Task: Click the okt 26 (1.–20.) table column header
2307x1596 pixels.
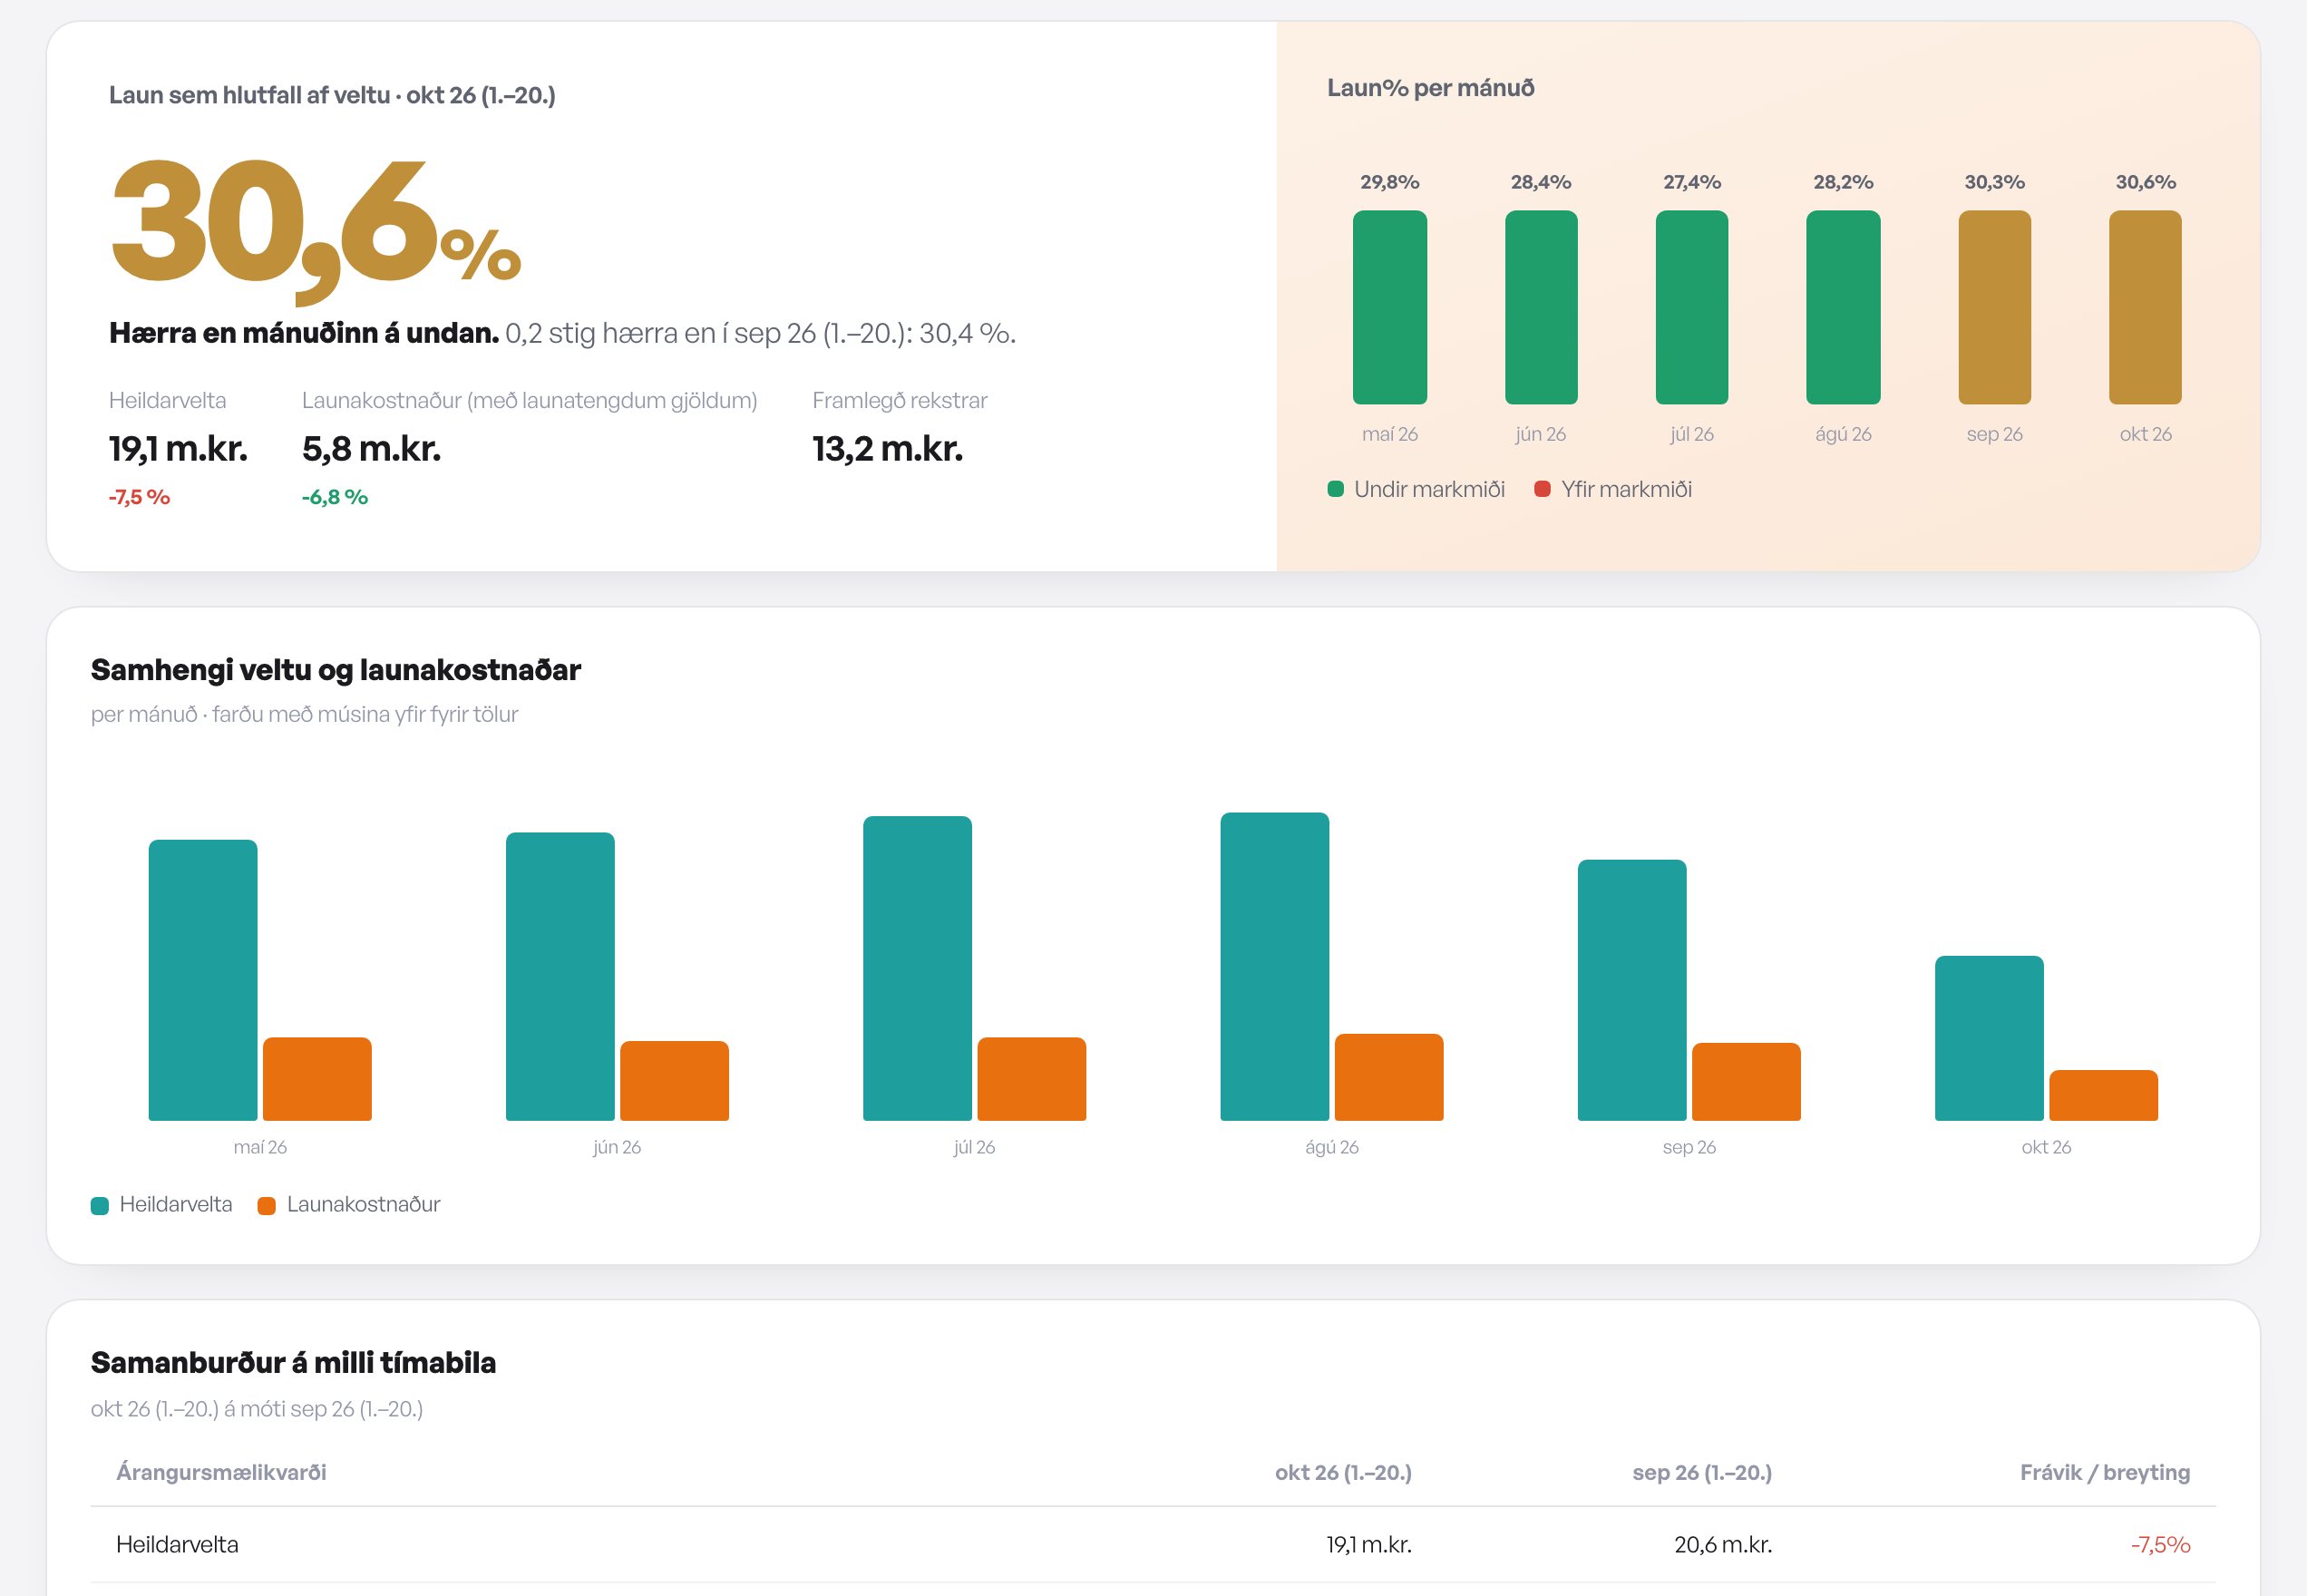Action: (1343, 1472)
